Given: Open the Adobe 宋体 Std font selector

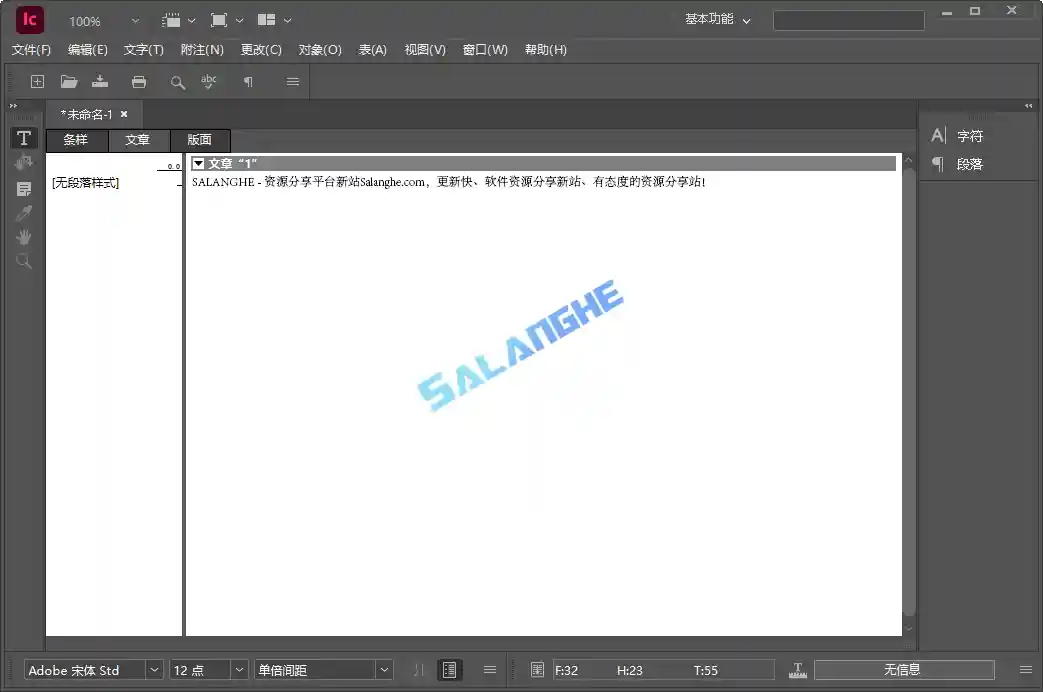Looking at the screenshot, I should click(85, 670).
